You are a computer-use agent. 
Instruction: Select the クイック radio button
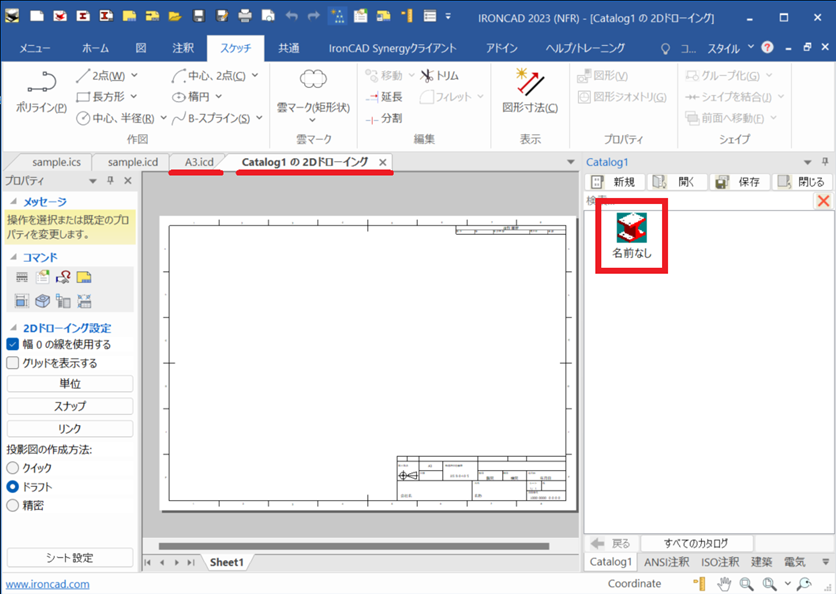tap(13, 468)
